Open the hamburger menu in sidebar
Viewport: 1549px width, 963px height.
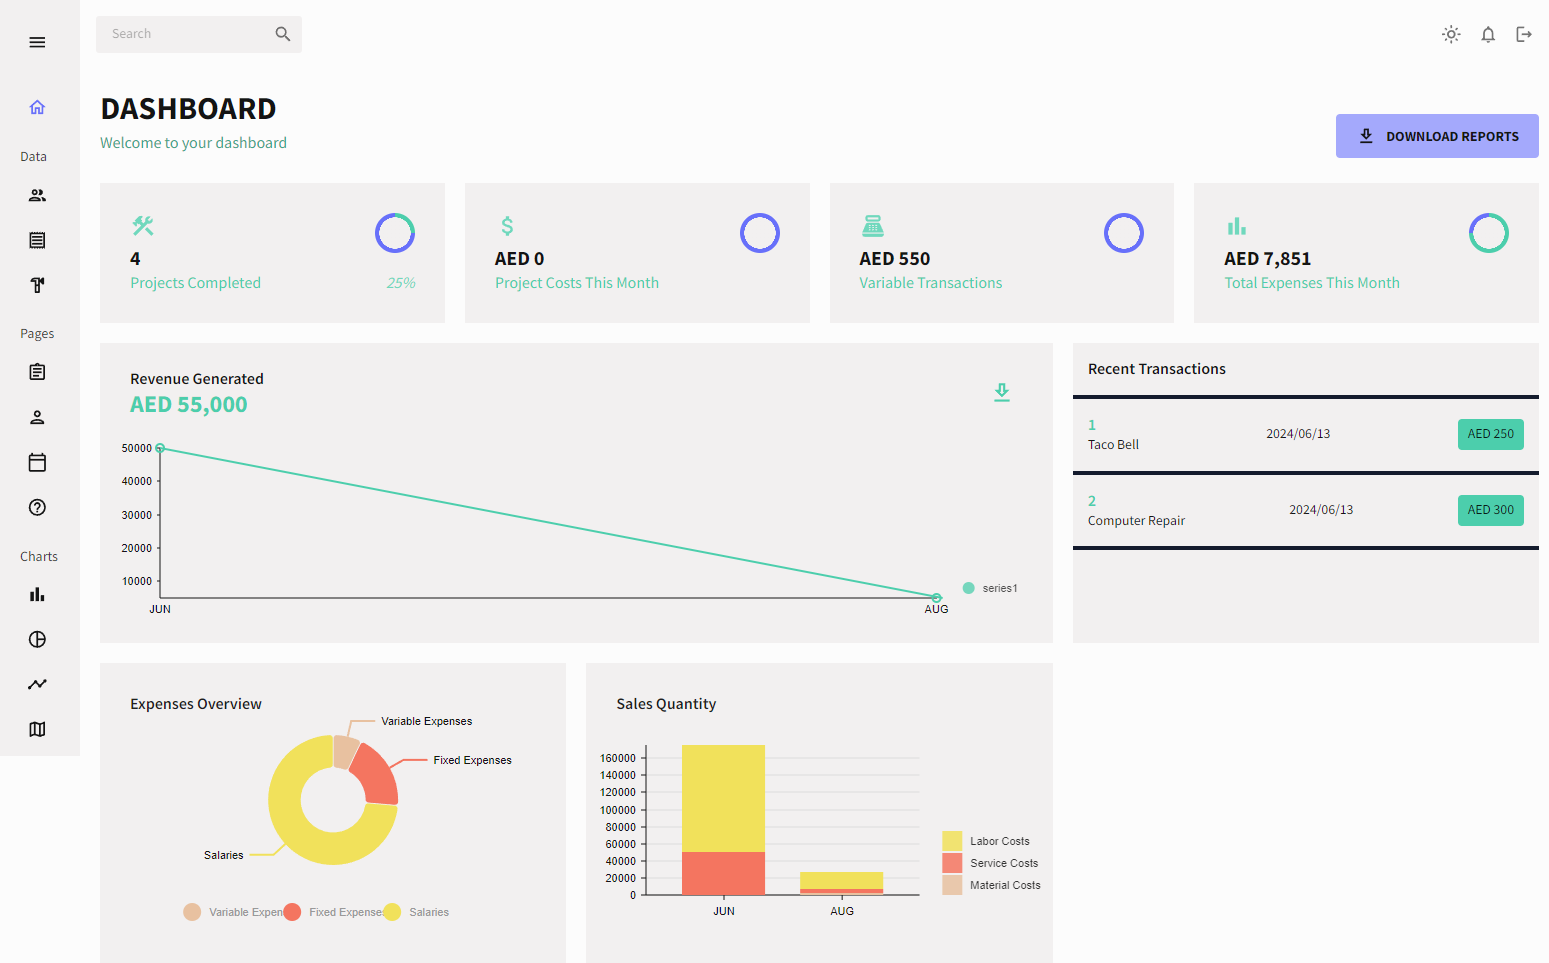[x=37, y=42]
